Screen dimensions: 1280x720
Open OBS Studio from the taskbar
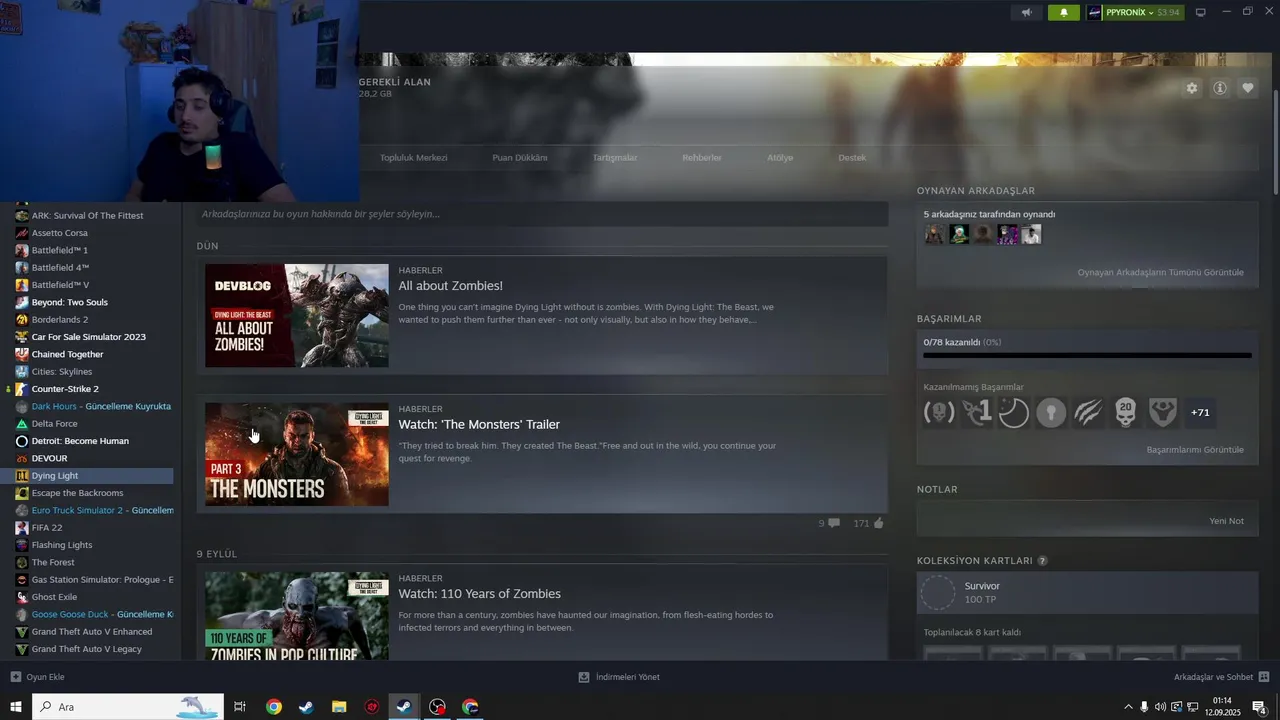[x=437, y=707]
